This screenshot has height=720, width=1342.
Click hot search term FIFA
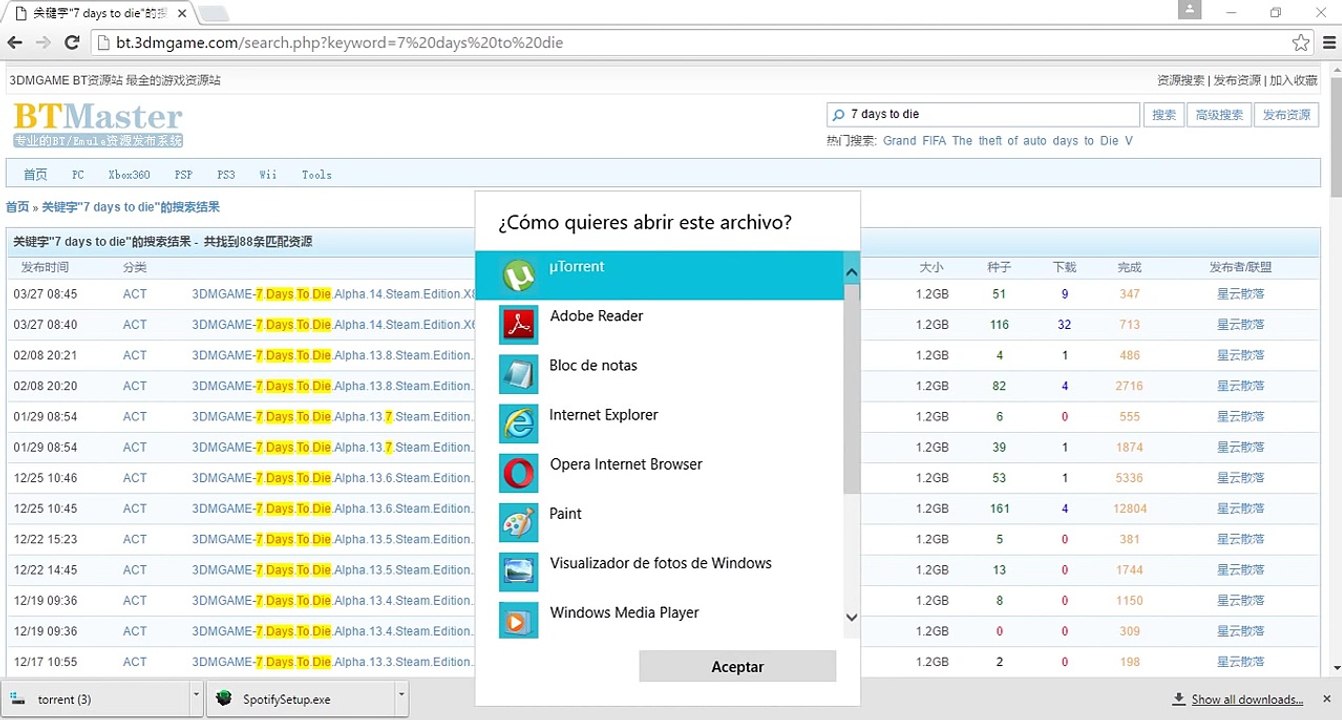tap(934, 141)
